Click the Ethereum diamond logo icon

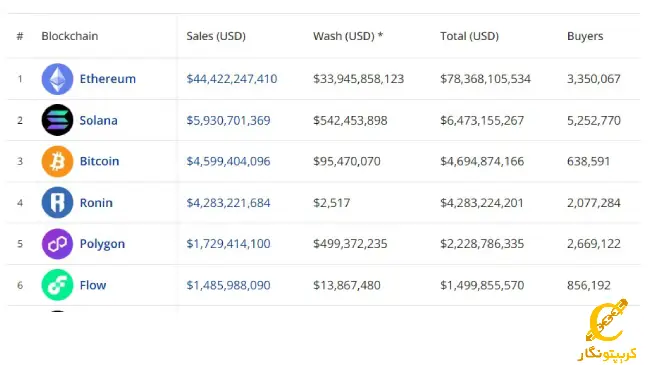[x=57, y=79]
